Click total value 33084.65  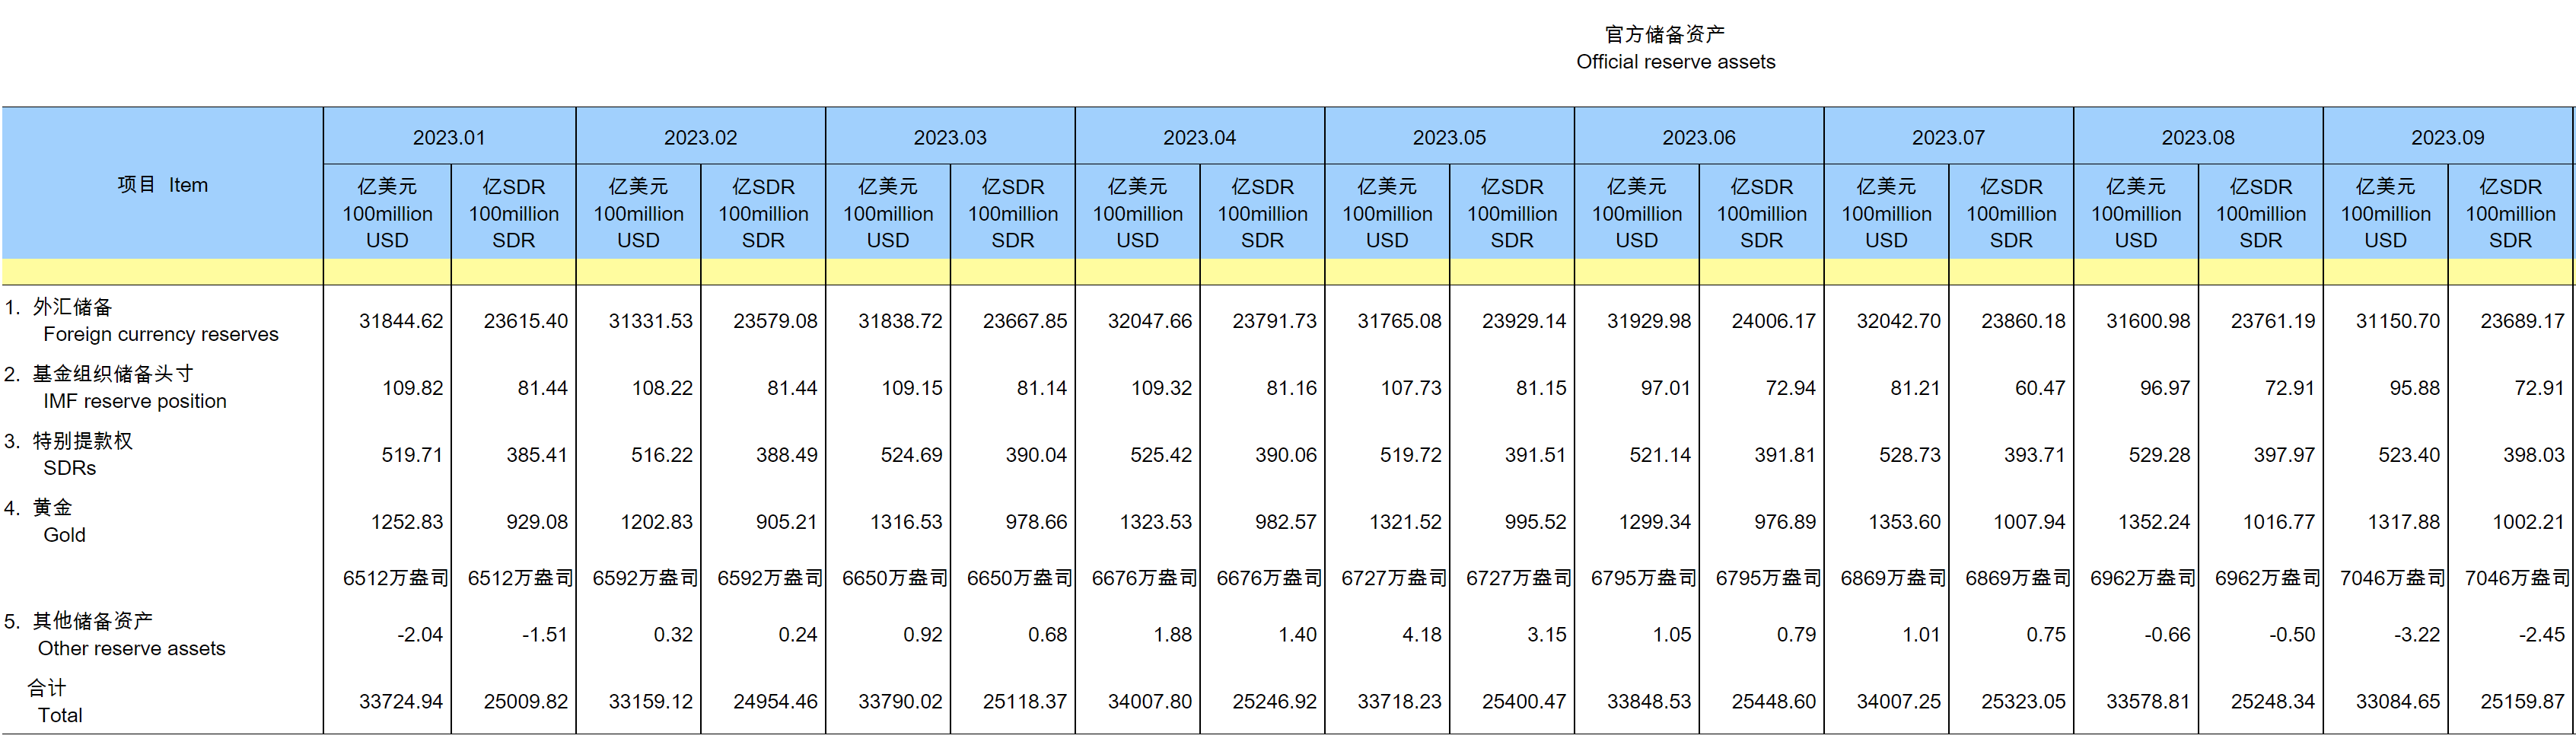[2398, 702]
